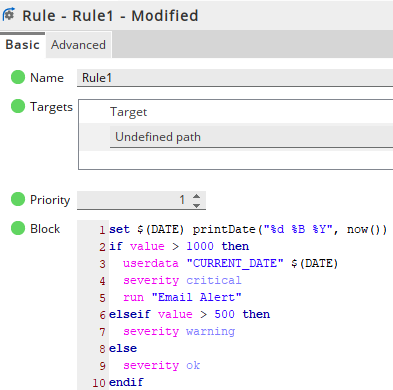Click the 'severity ok' code line

tap(162, 365)
